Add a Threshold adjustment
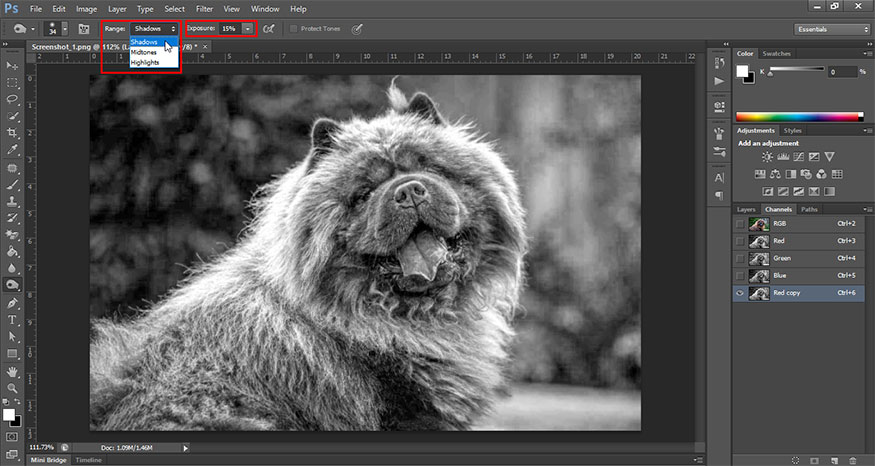 click(x=799, y=191)
